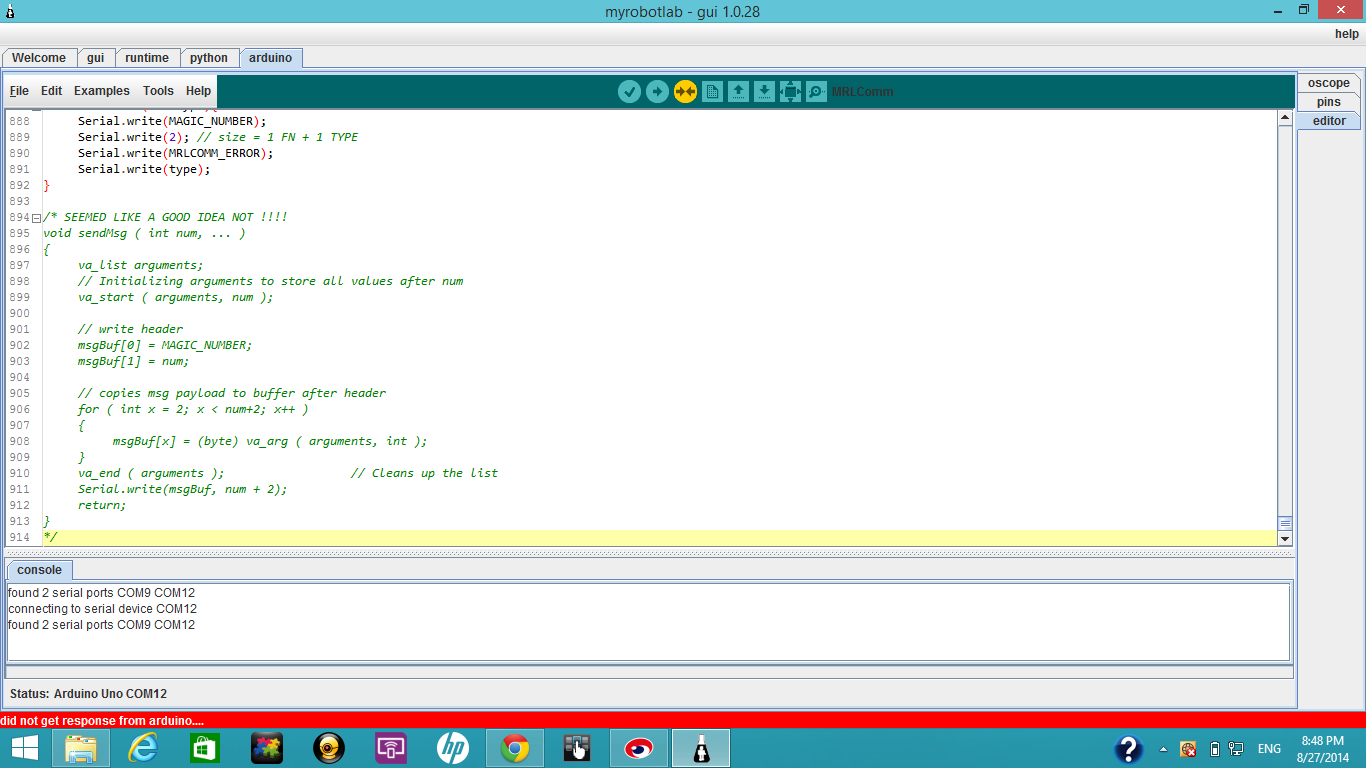1366x768 pixels.
Task: Click the Upload arrow toolbar icon
Action: tap(657, 92)
